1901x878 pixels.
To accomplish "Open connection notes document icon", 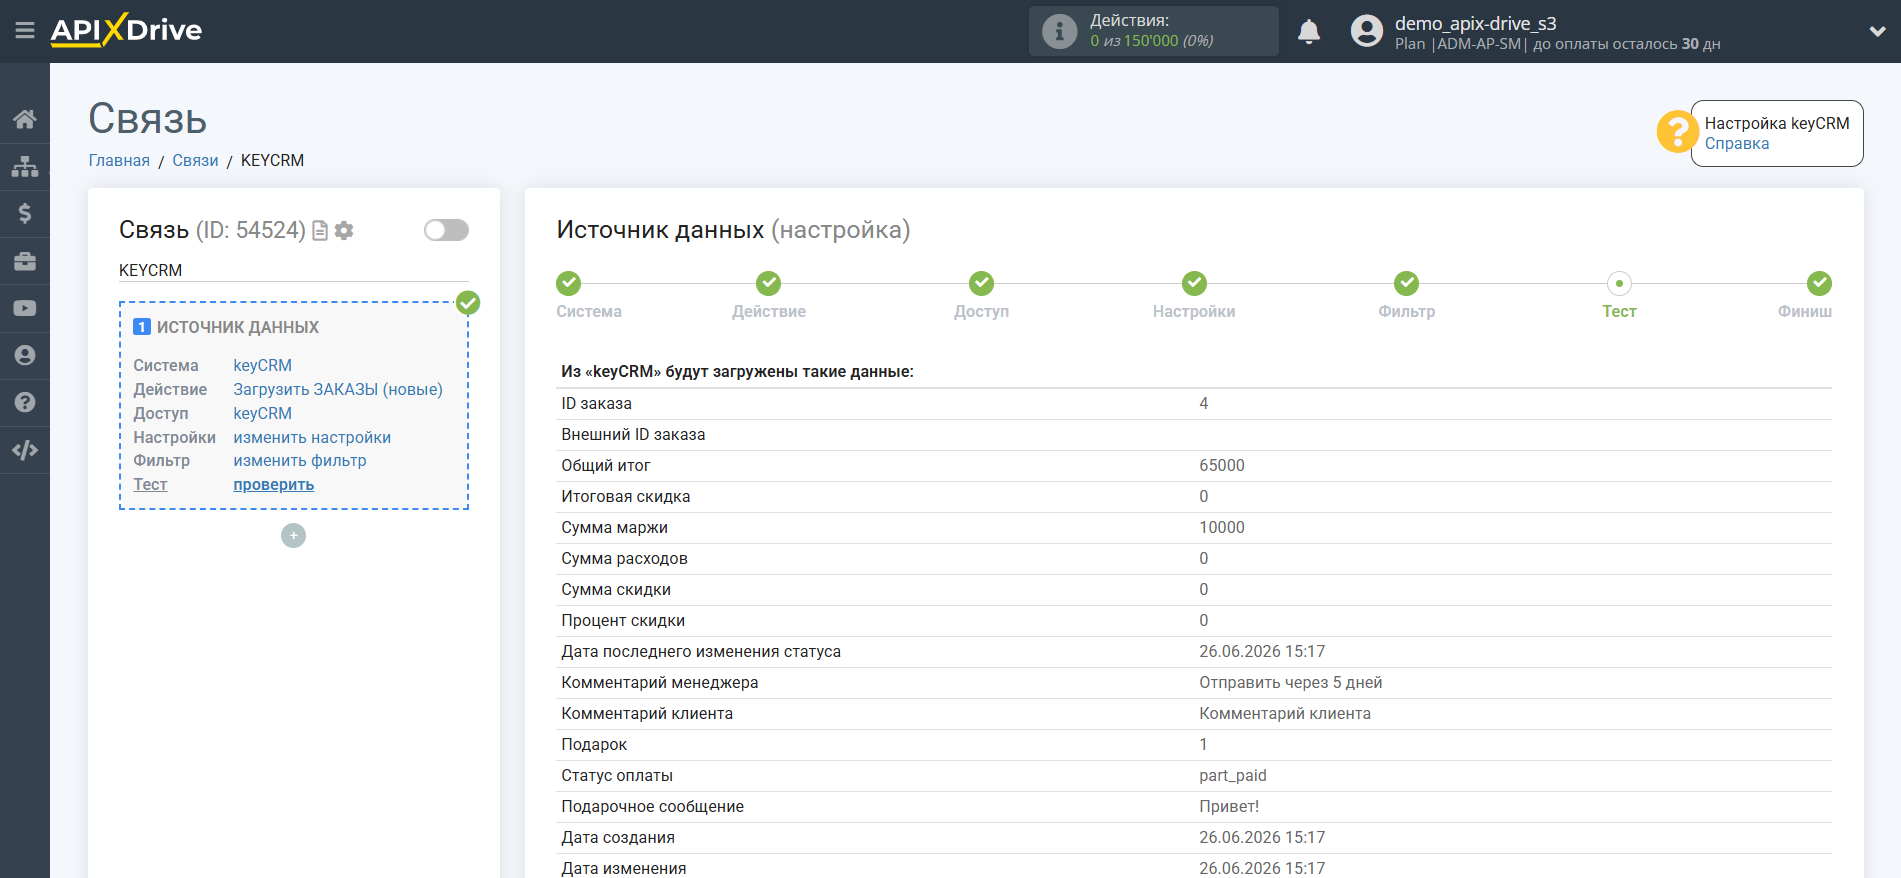I will click(x=320, y=231).
